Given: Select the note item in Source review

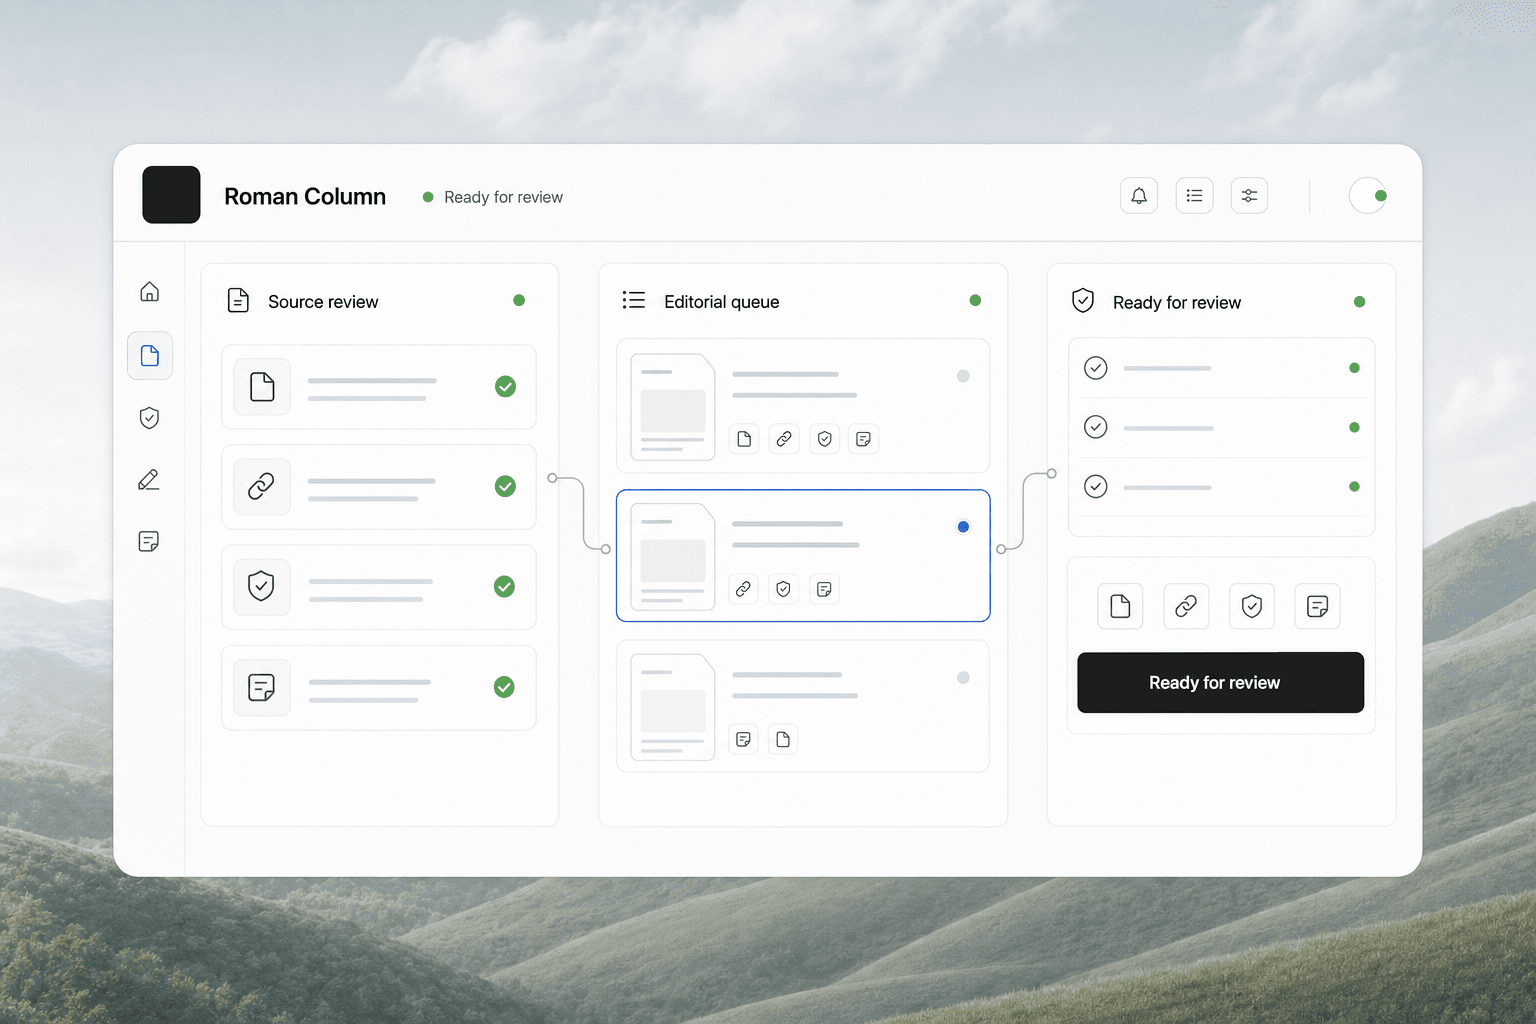Looking at the screenshot, I should (x=379, y=687).
